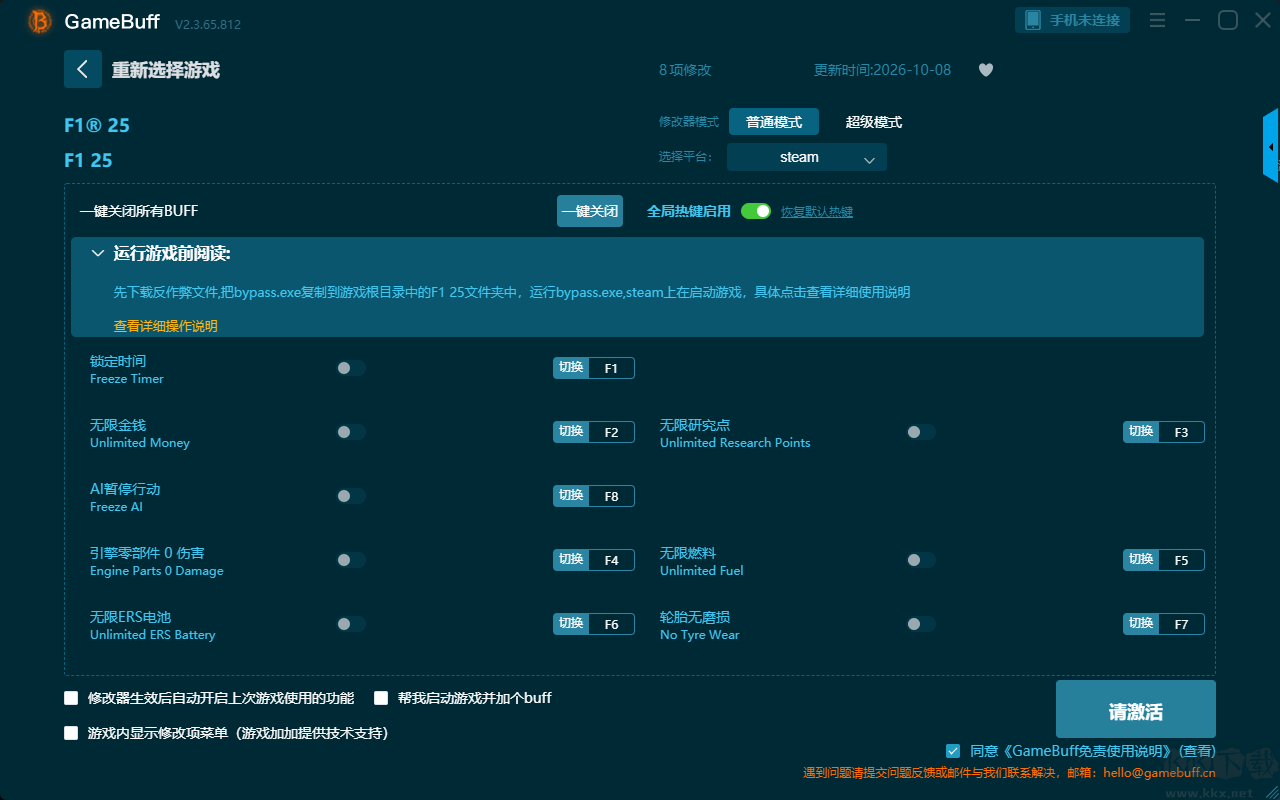Screen dimensions: 1280x800
Task: Toggle the Freeze Timer switch
Action: click(x=351, y=368)
